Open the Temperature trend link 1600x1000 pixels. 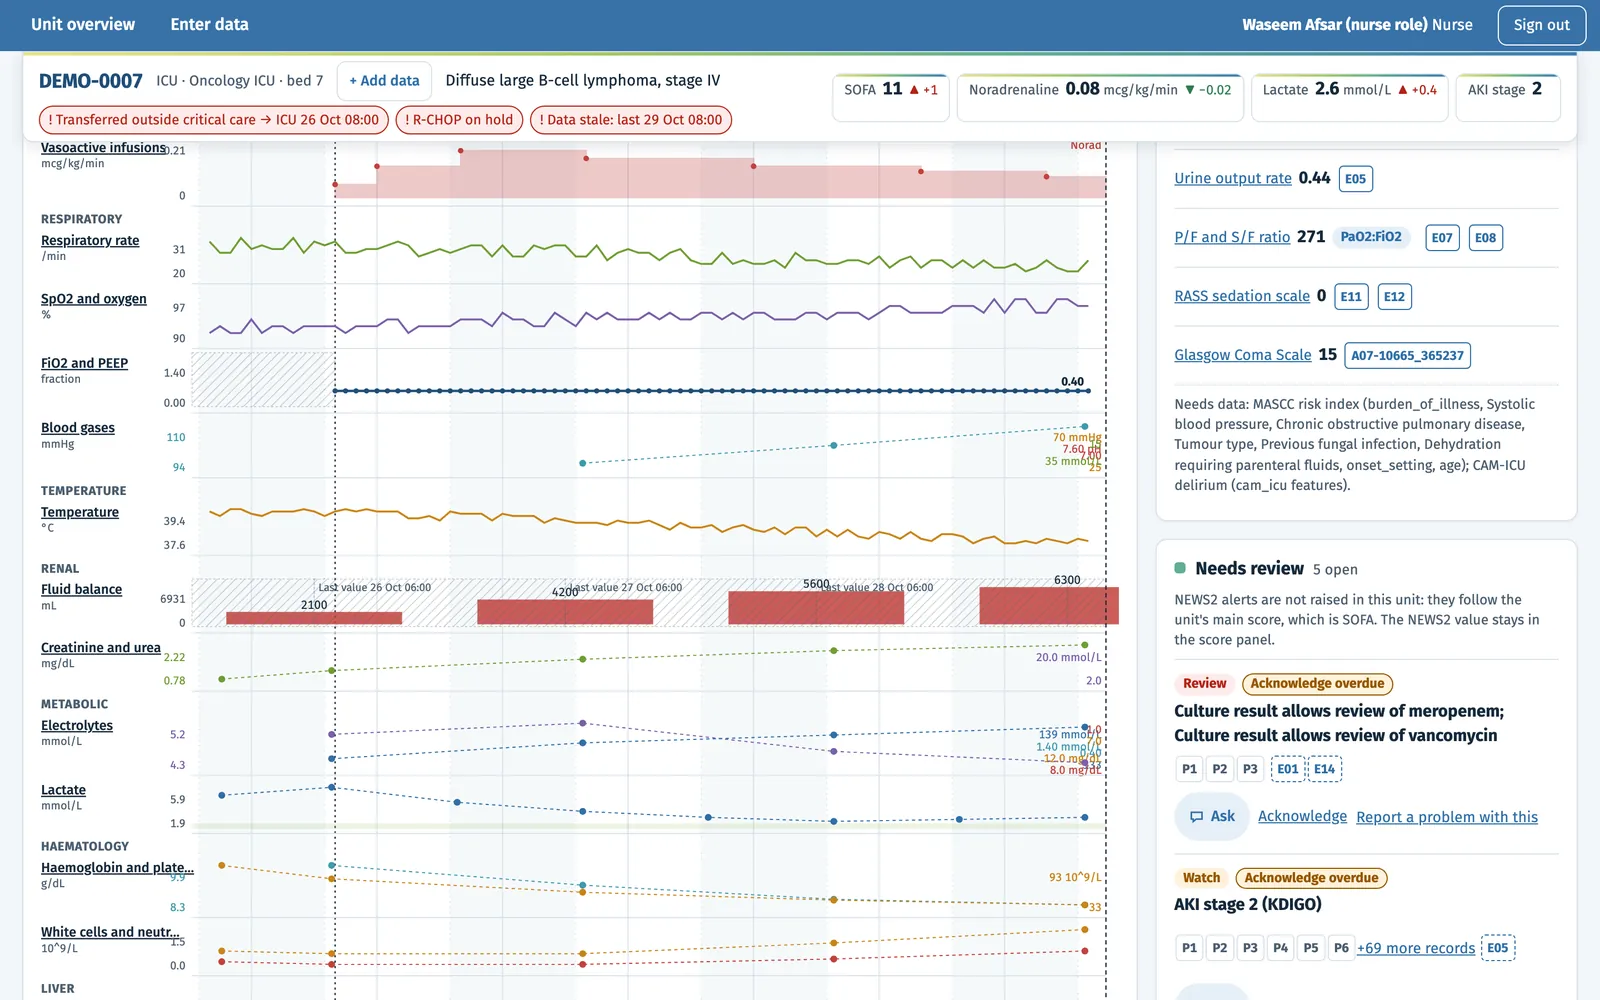click(80, 512)
